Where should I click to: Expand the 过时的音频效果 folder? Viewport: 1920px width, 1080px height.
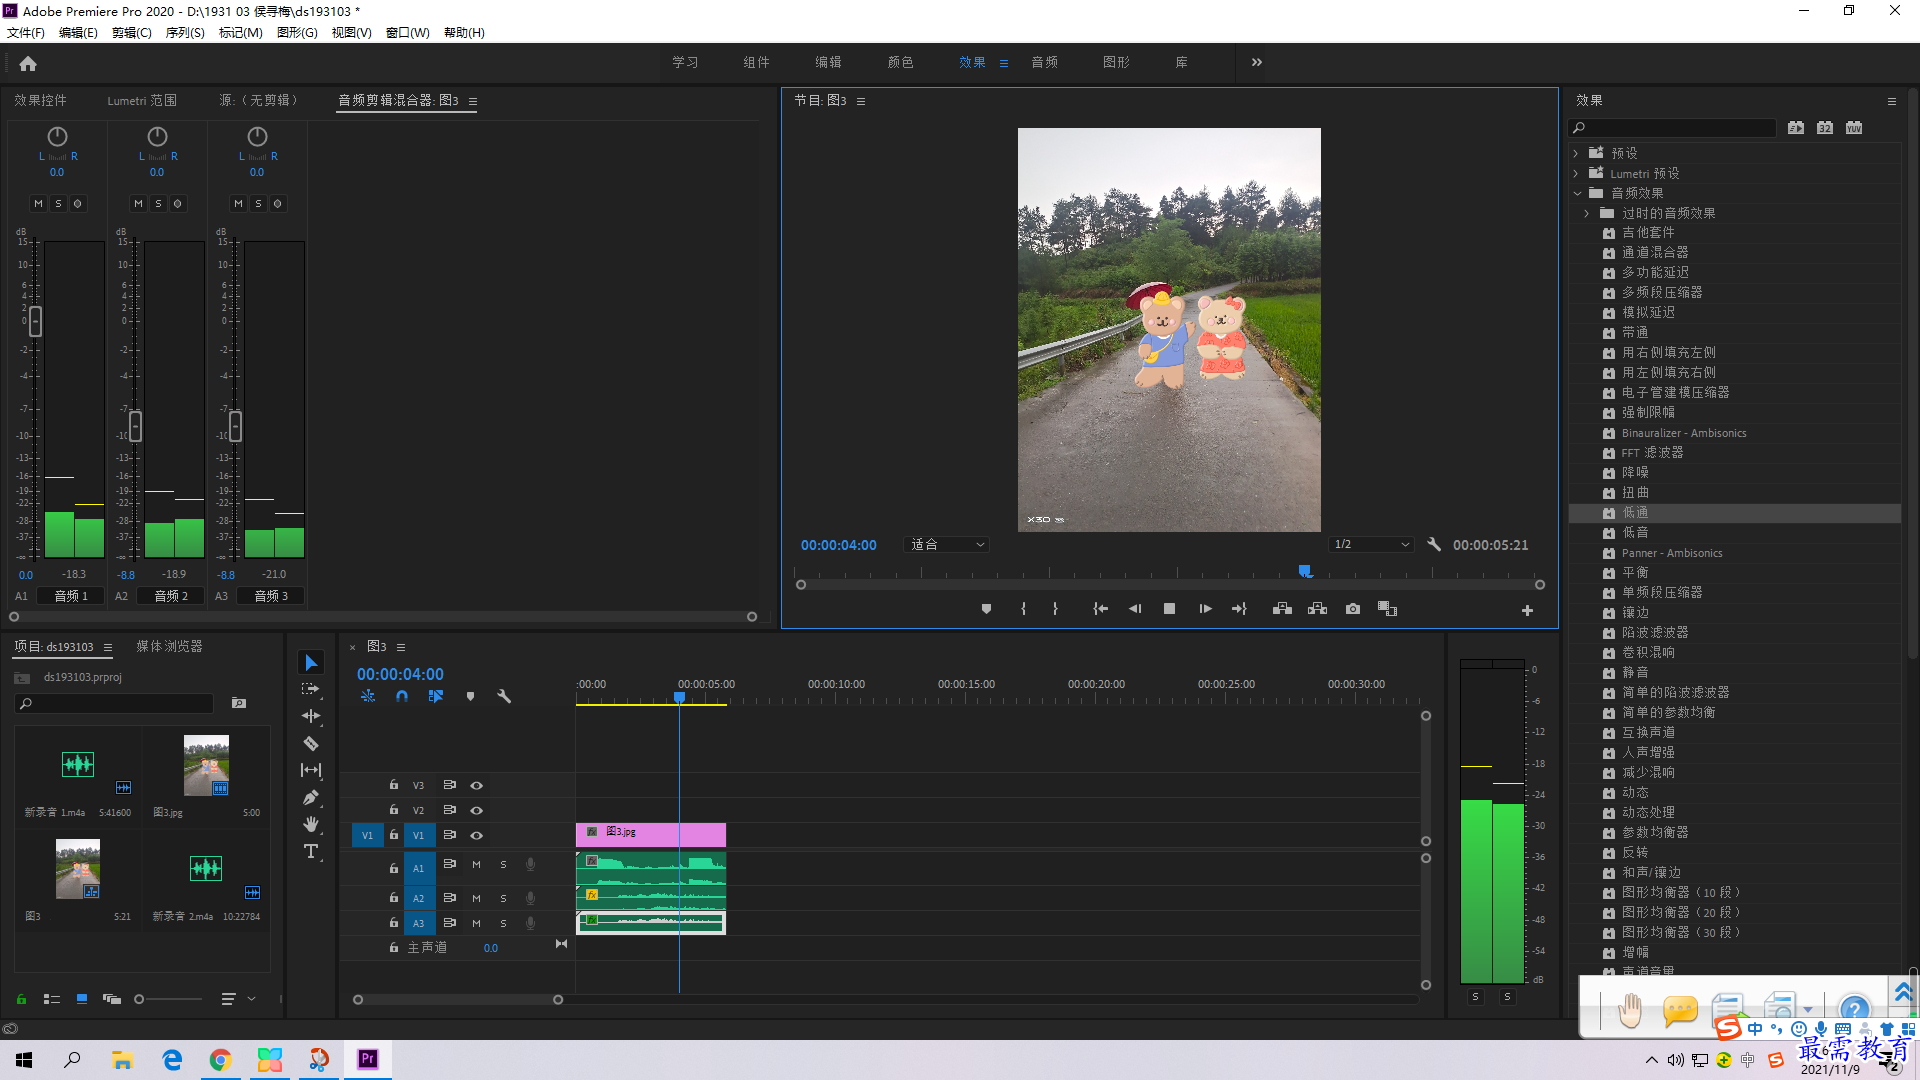pos(1587,213)
